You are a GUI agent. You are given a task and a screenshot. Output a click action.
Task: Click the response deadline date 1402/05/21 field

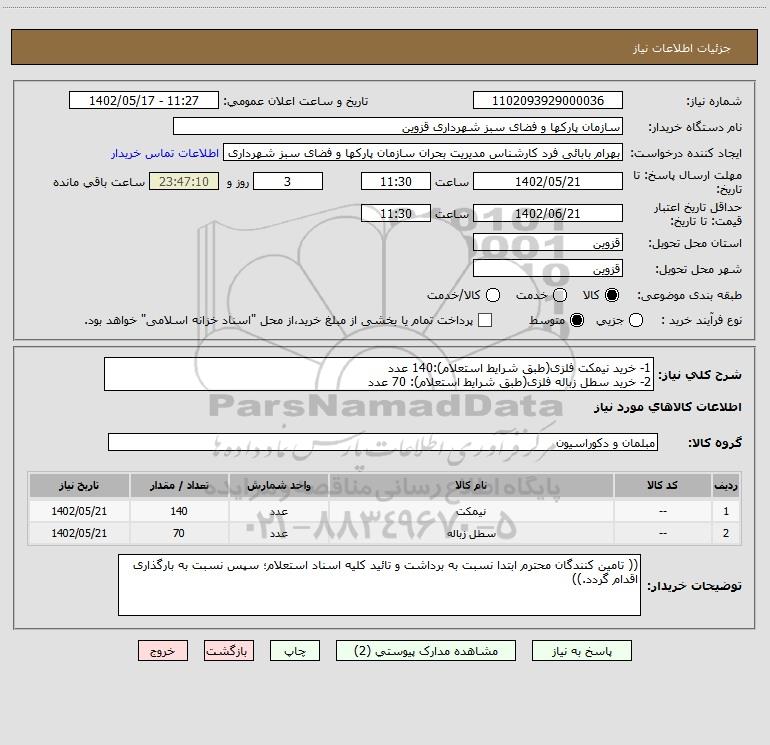548,181
